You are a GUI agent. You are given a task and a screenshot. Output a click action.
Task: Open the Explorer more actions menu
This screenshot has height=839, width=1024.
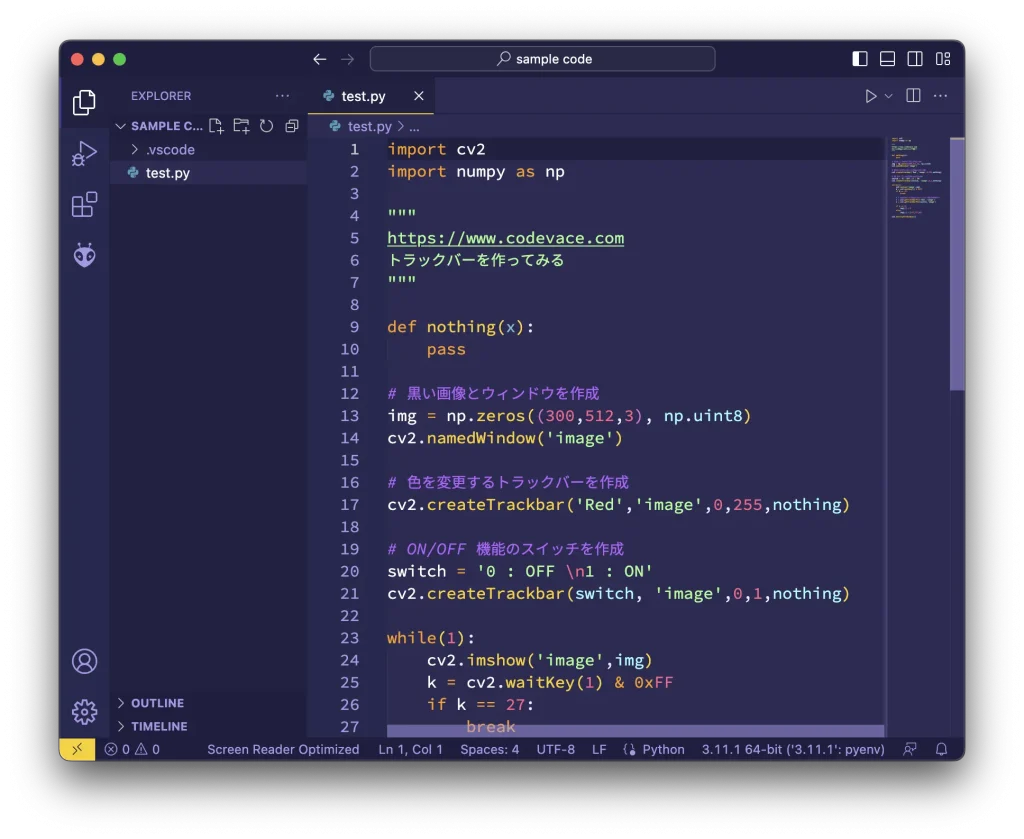282,96
